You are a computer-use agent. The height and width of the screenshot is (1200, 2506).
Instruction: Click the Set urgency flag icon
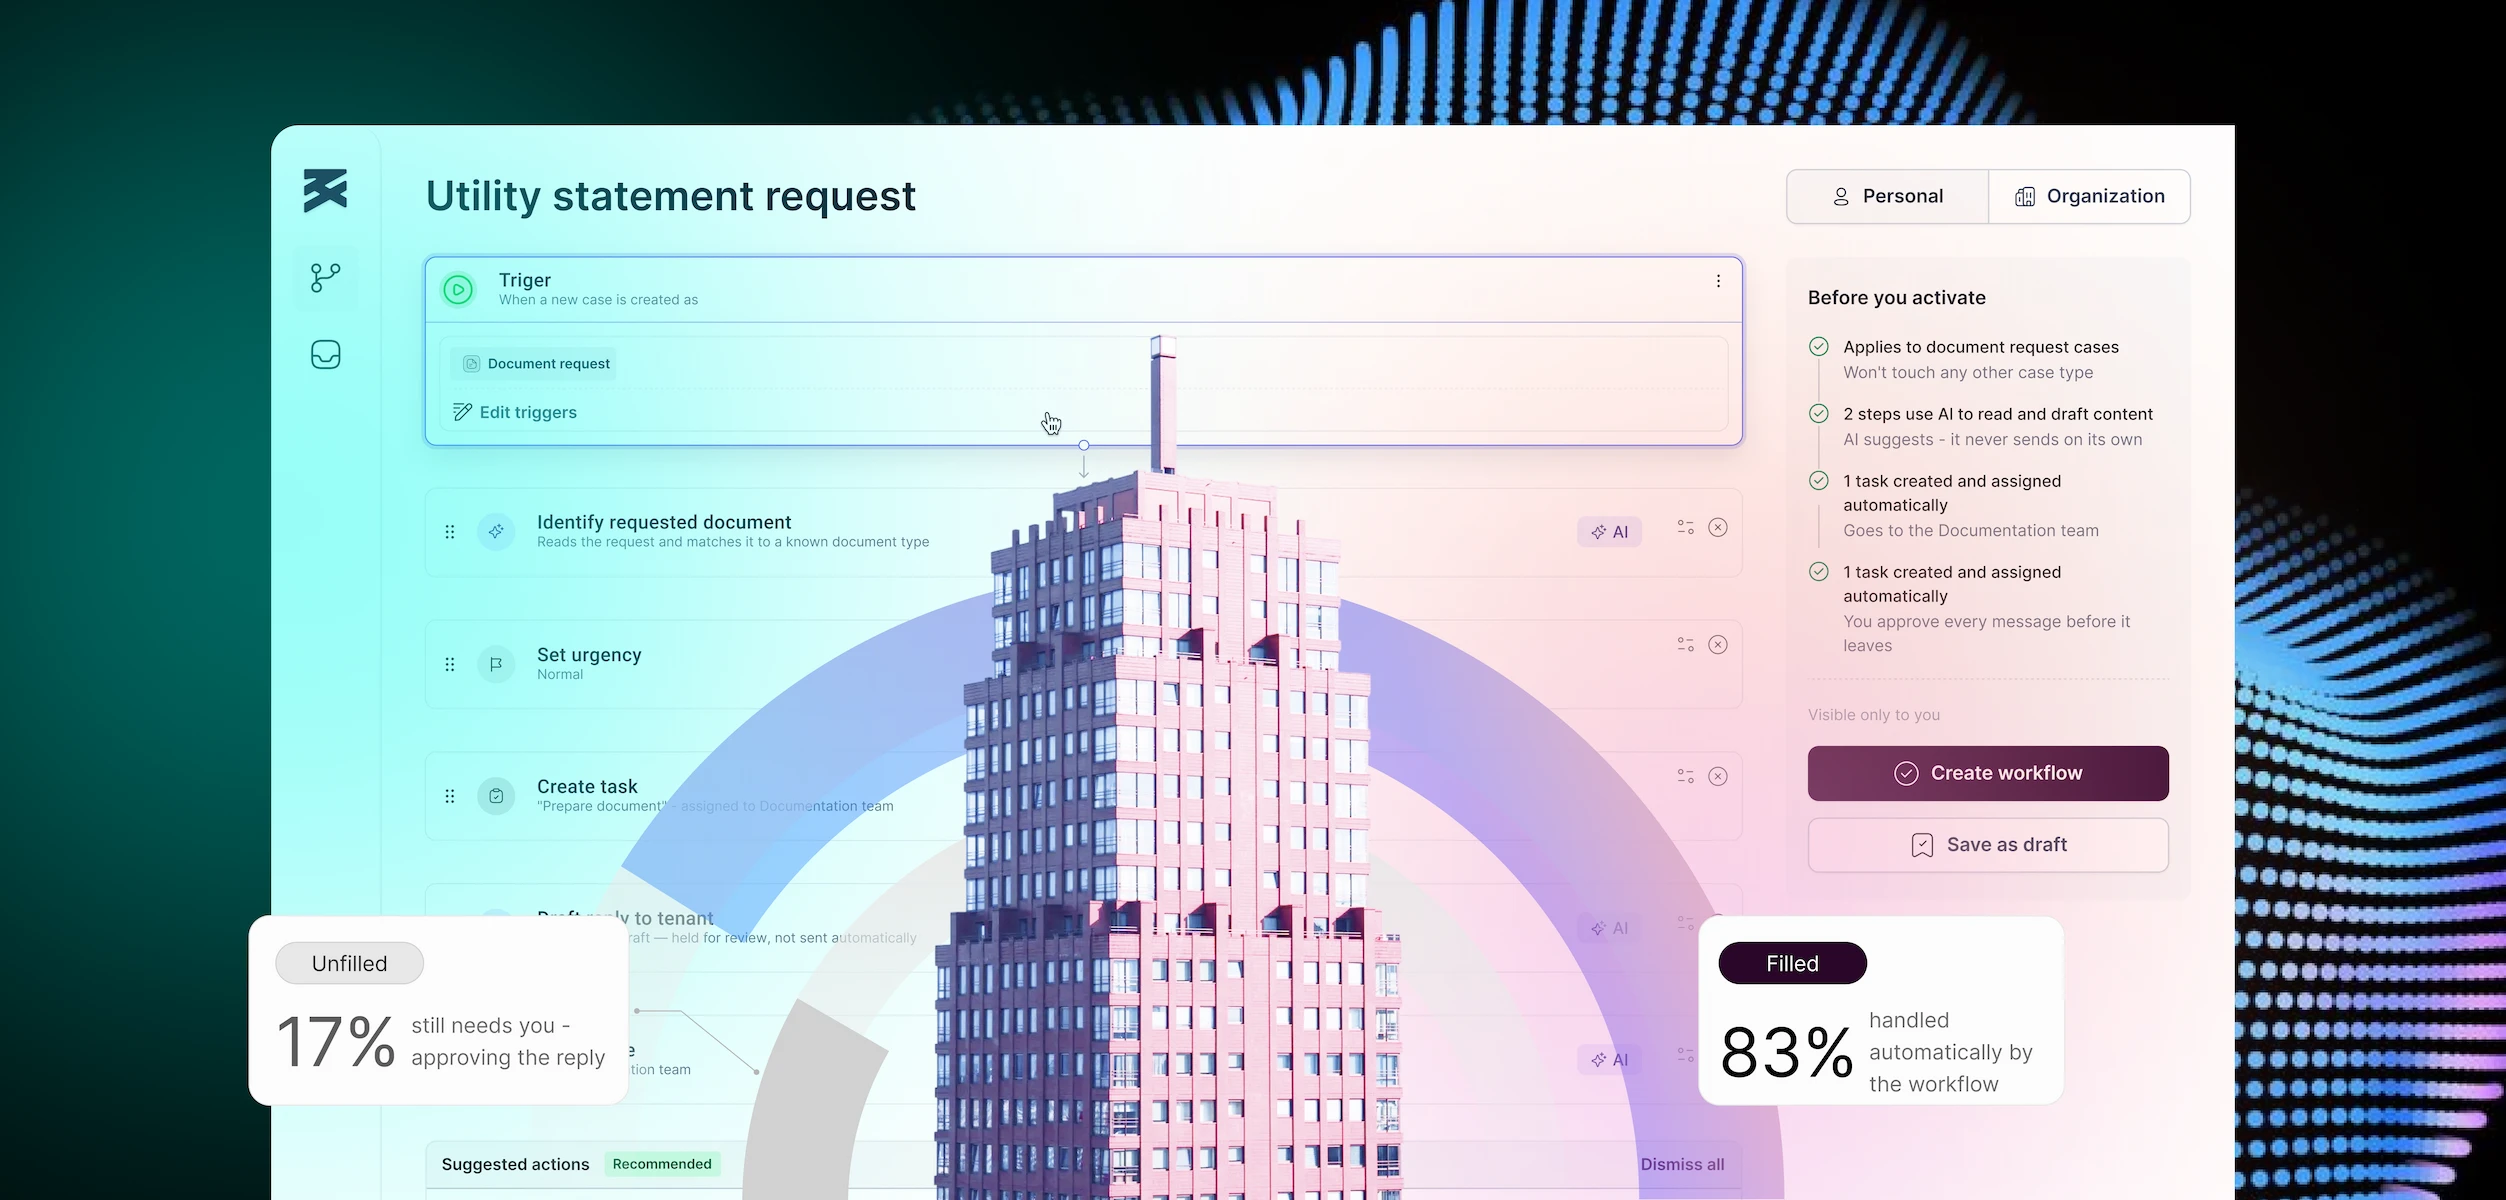pyautogui.click(x=496, y=664)
